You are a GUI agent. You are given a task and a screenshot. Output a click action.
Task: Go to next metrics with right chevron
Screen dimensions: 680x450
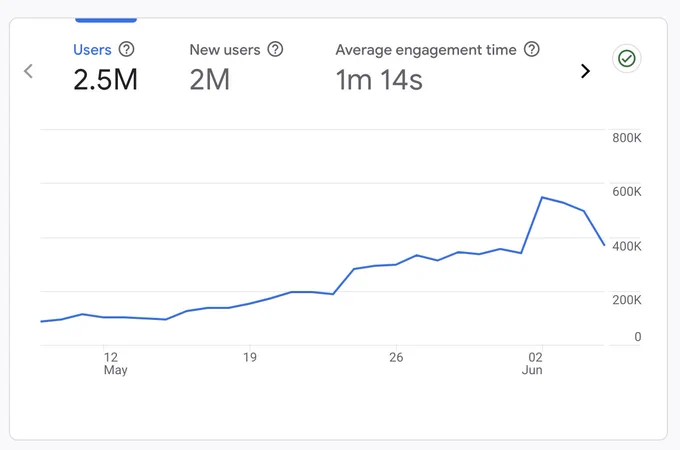(585, 71)
